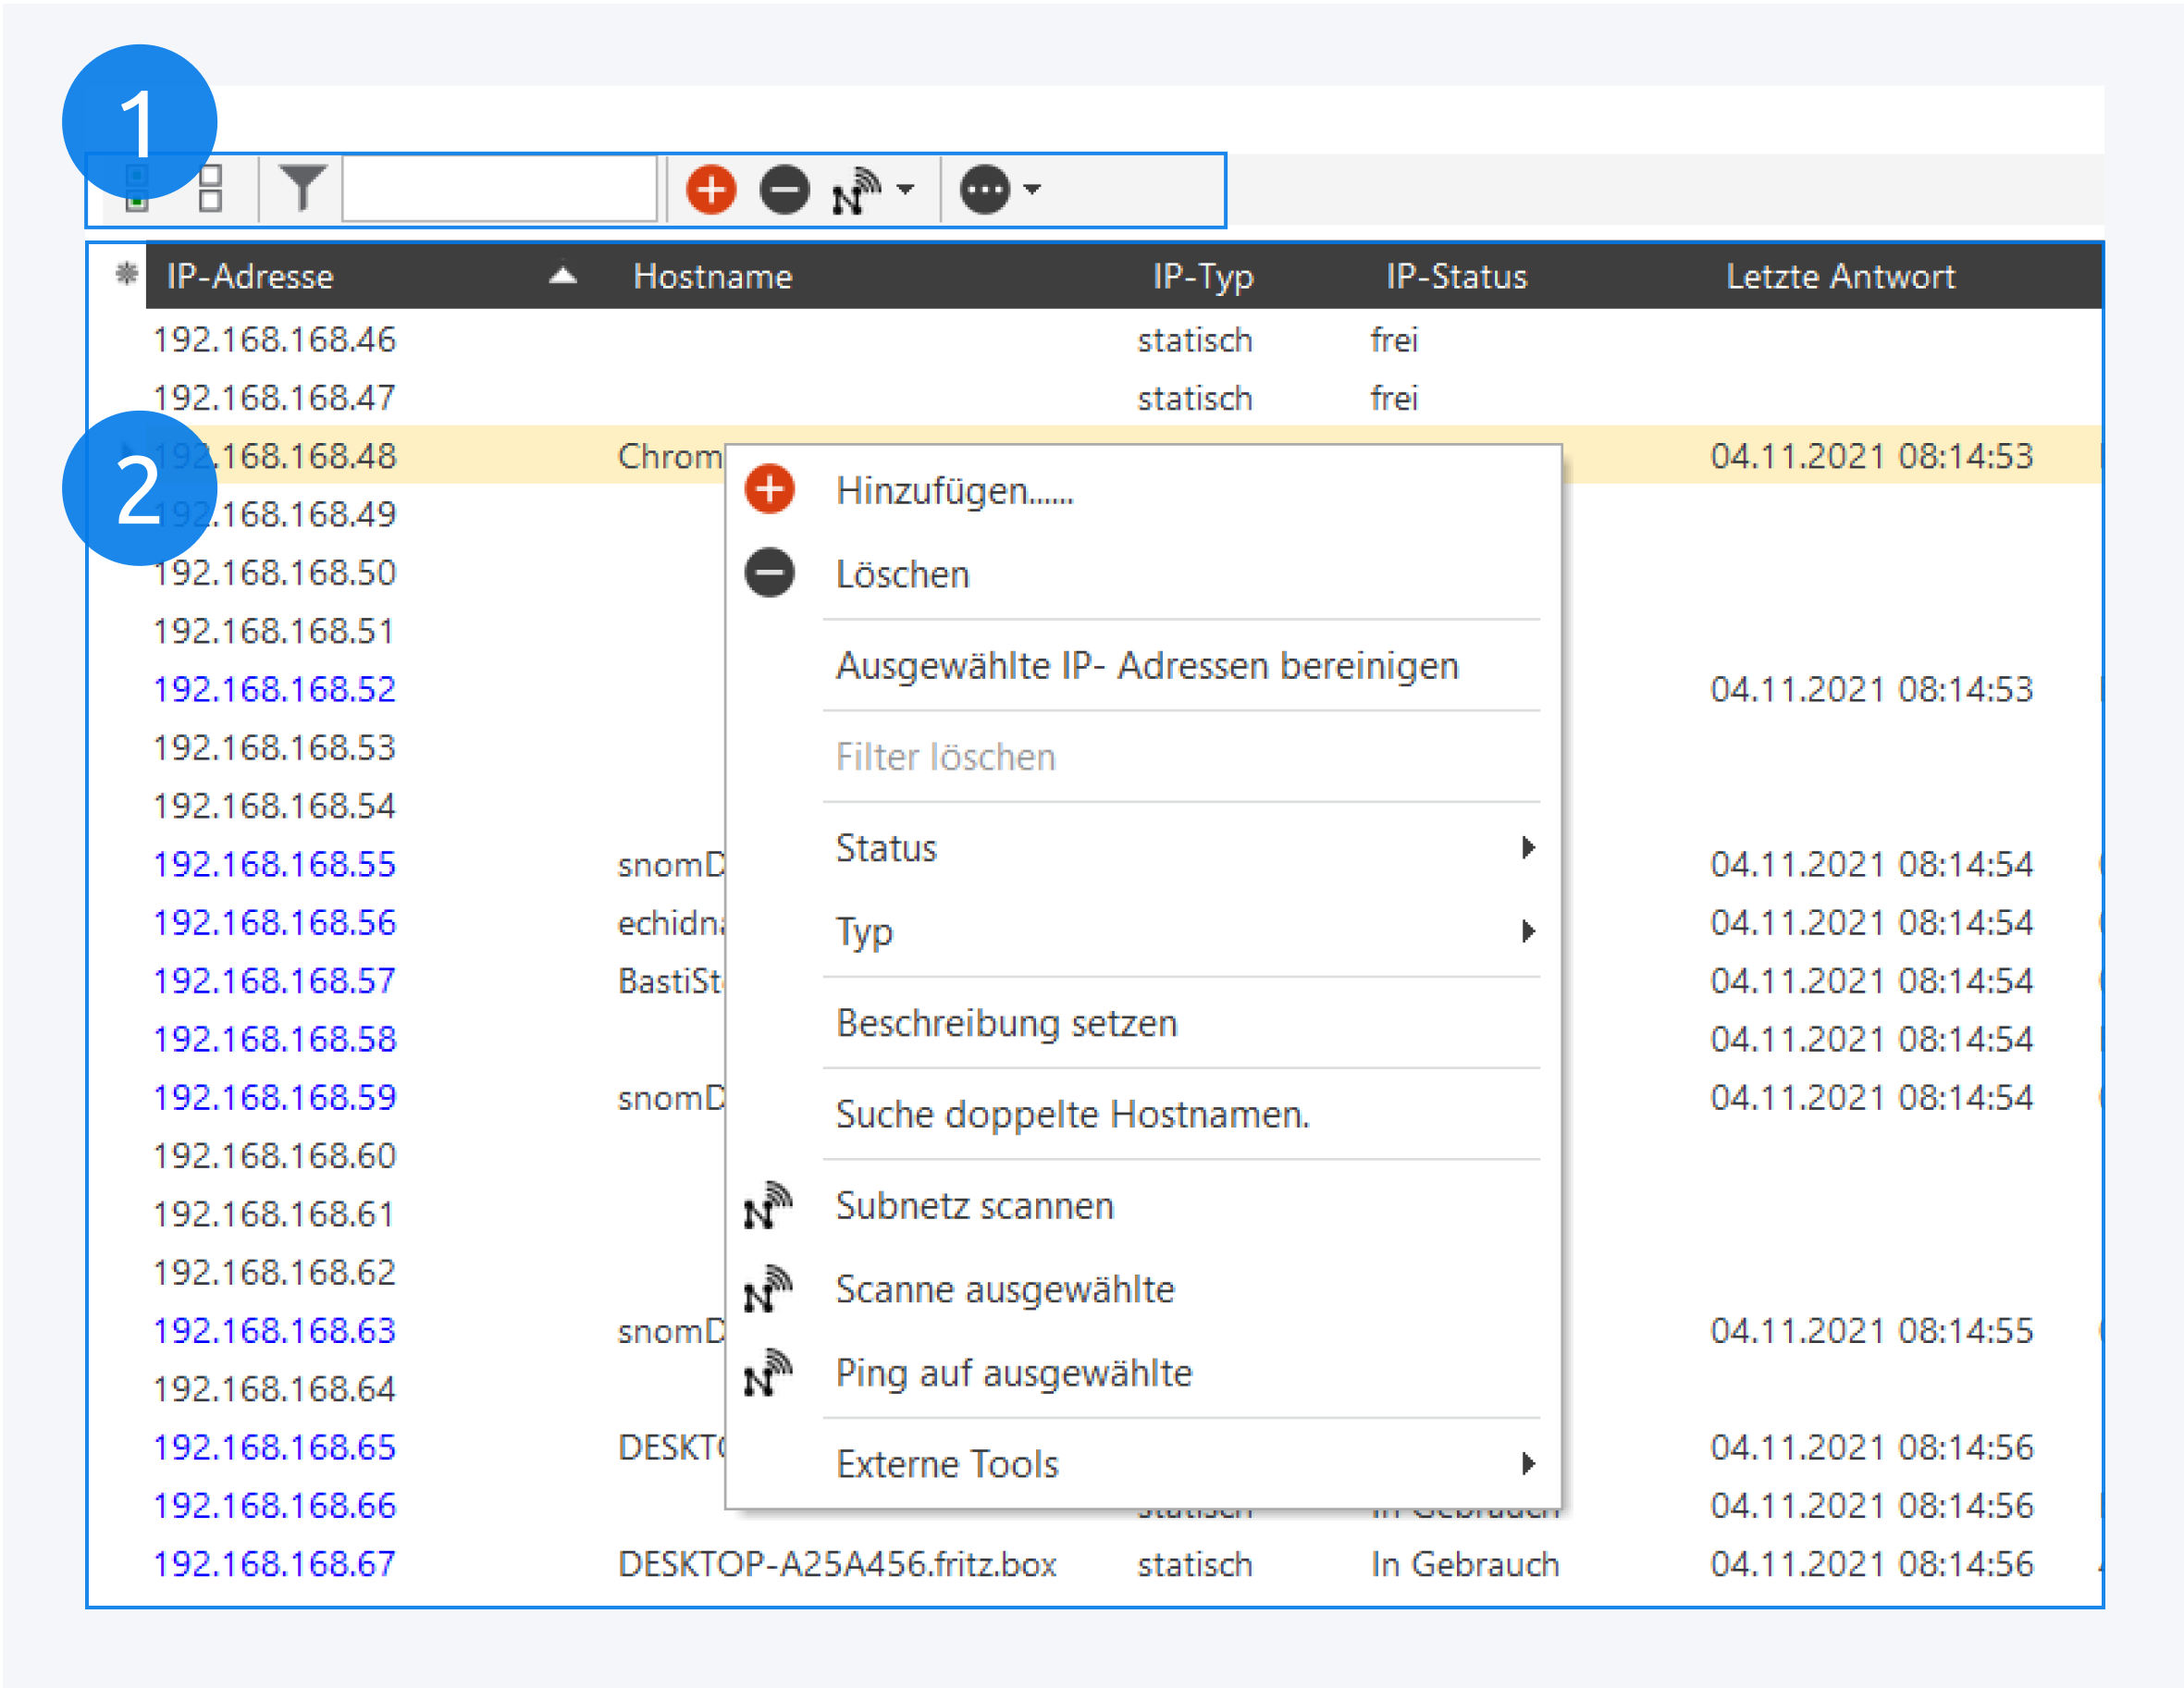The width and height of the screenshot is (2184, 1688).
Task: Click the asterisk column chooser icon
Action: [126, 274]
